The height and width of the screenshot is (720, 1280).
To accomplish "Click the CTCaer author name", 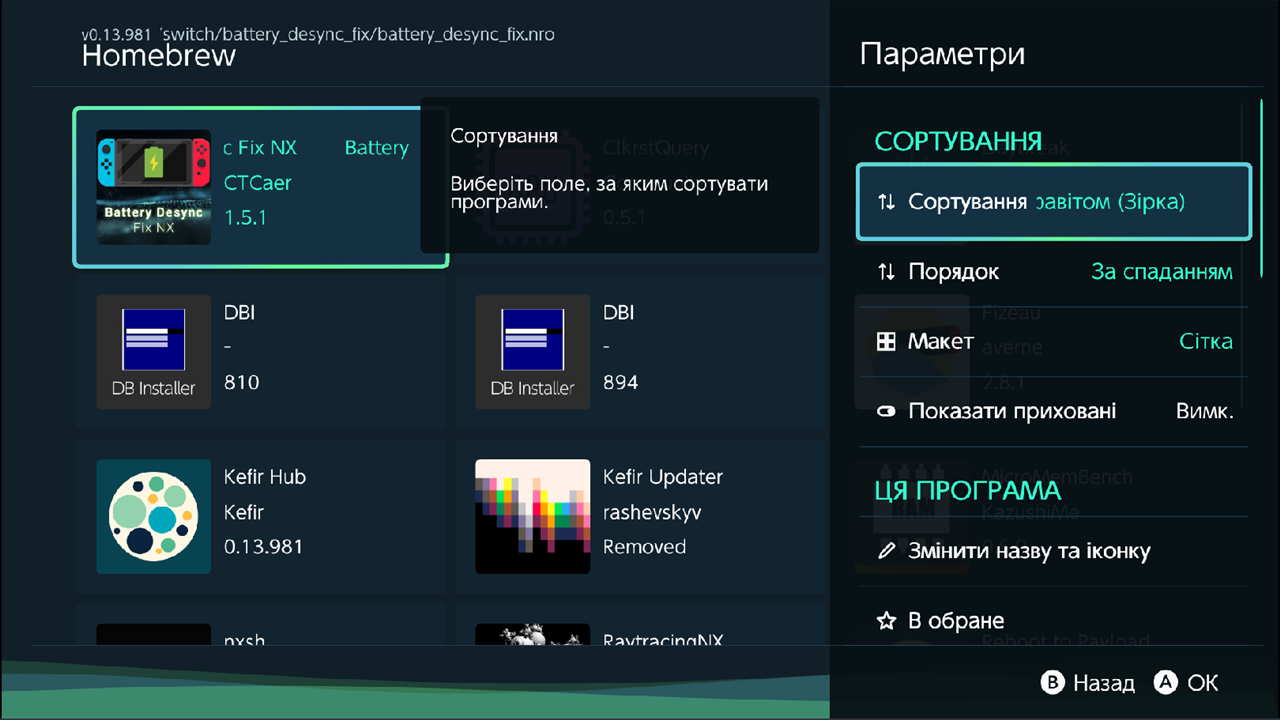I will coord(258,183).
